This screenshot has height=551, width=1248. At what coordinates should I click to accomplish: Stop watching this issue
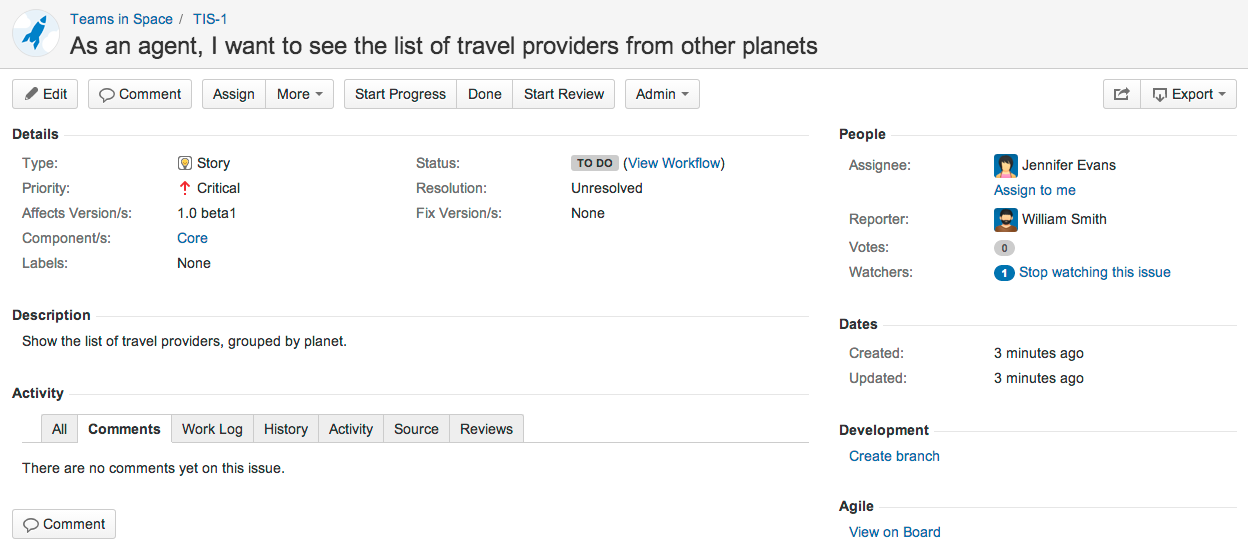click(x=1094, y=272)
